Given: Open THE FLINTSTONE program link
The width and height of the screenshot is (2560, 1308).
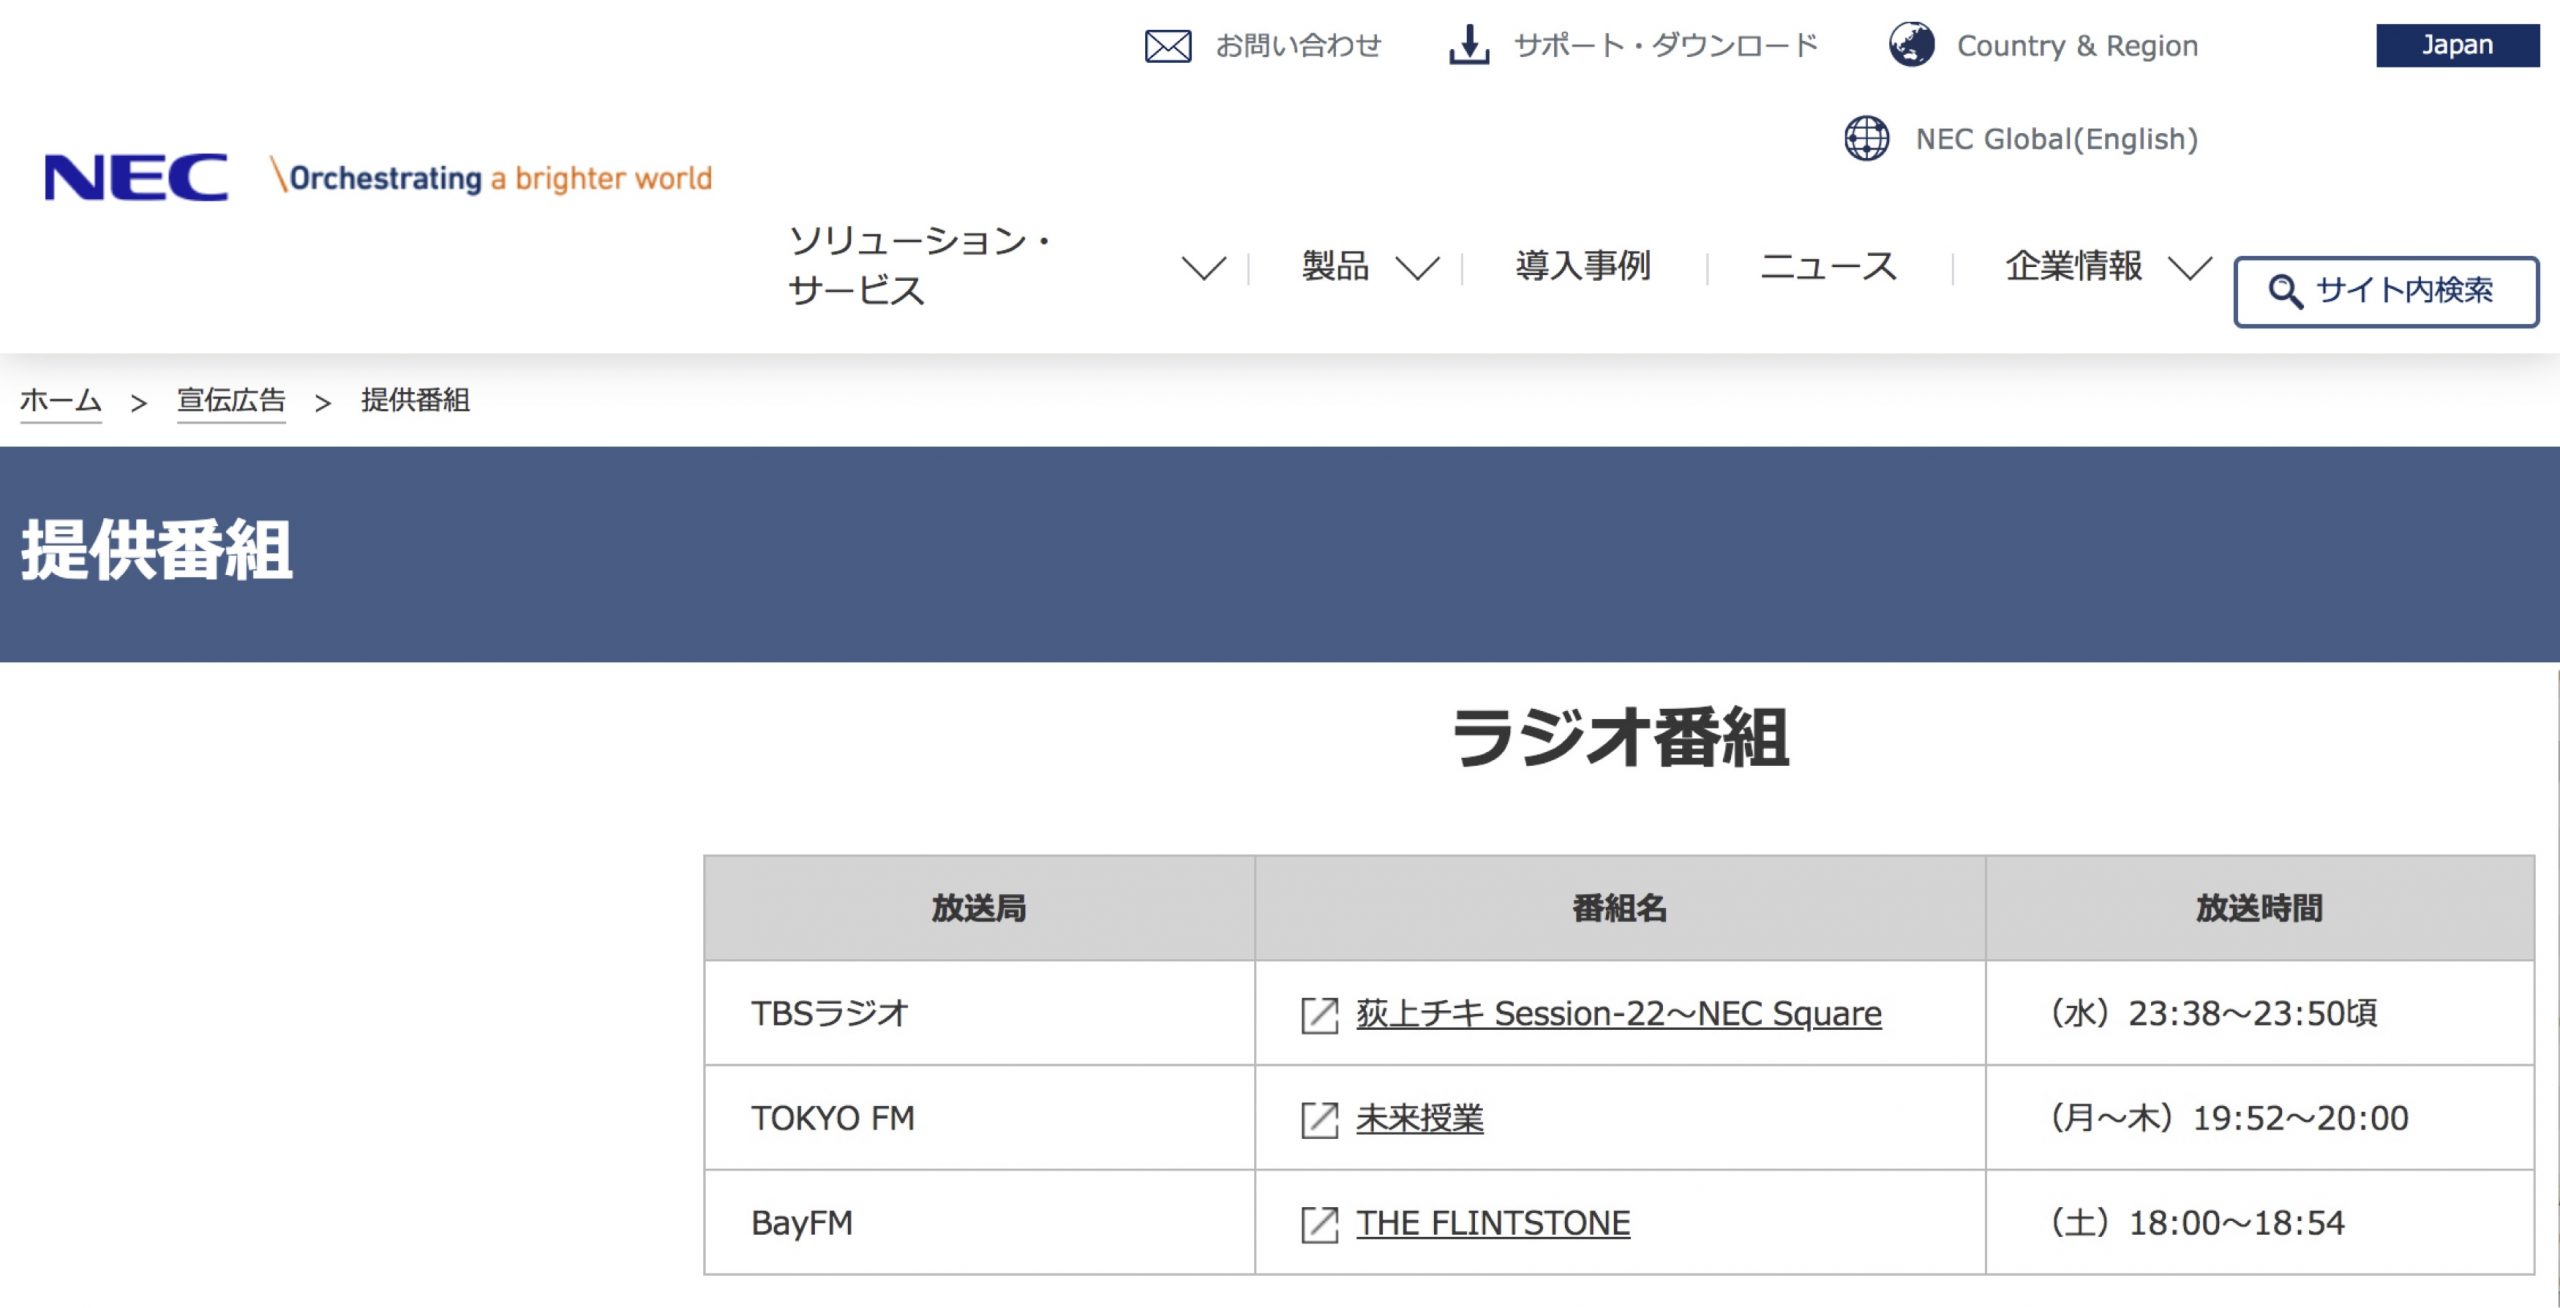Looking at the screenshot, I should [1492, 1224].
